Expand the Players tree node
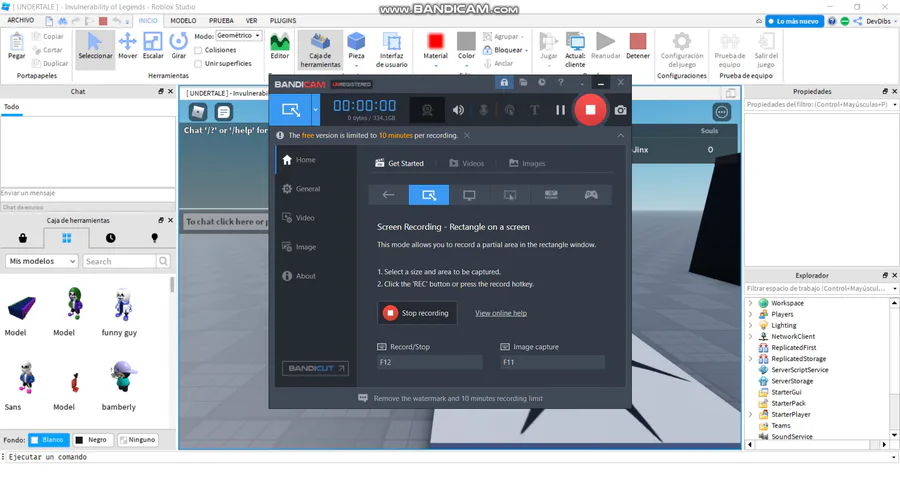 (750, 314)
